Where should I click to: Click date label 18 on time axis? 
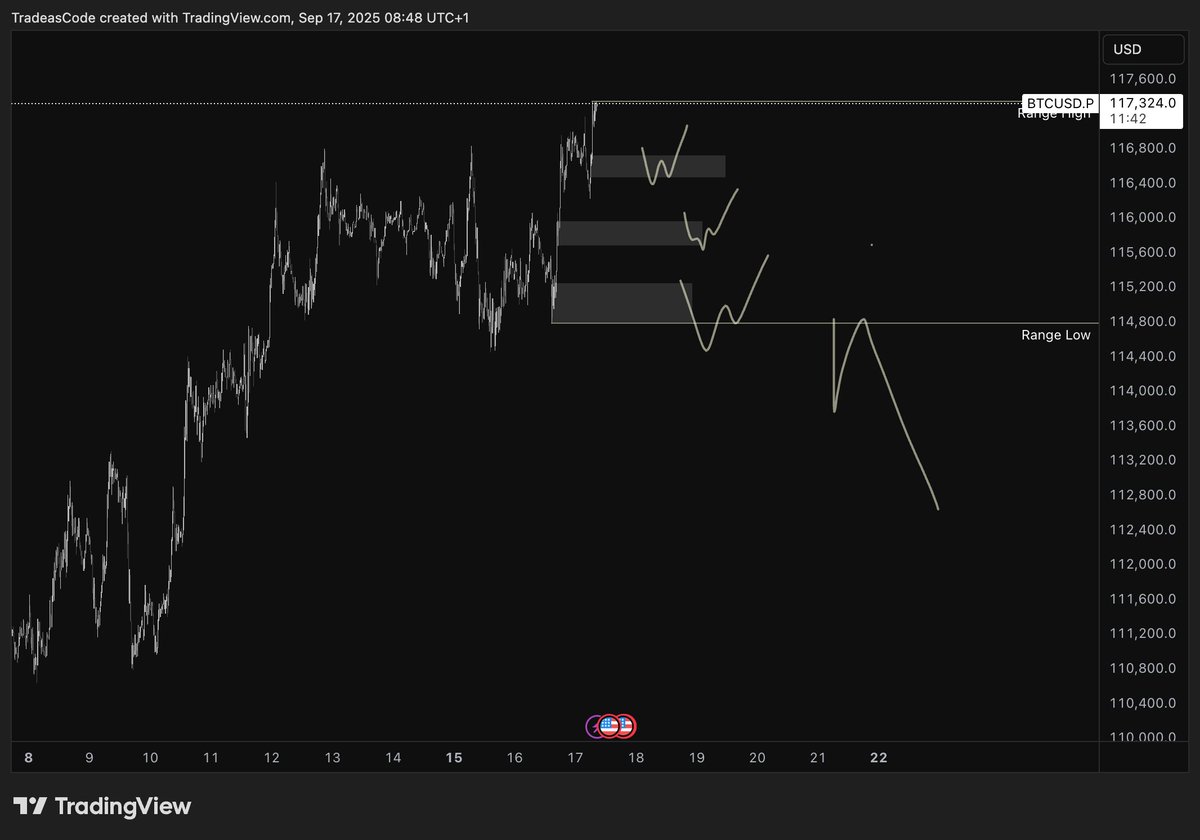tap(636, 758)
